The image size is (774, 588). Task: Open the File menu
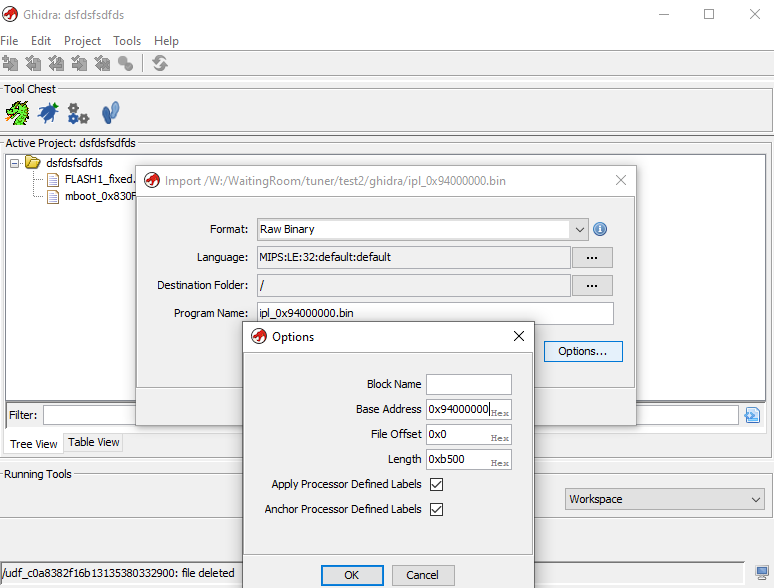[x=9, y=41]
